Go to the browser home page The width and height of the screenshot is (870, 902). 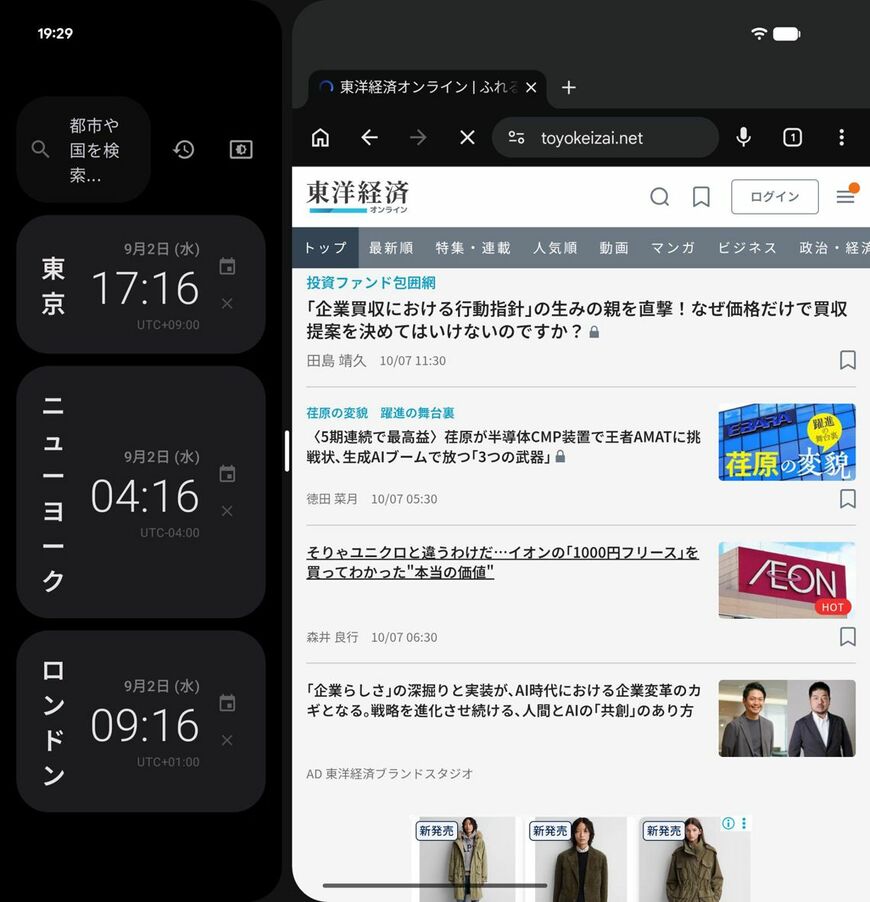[320, 137]
